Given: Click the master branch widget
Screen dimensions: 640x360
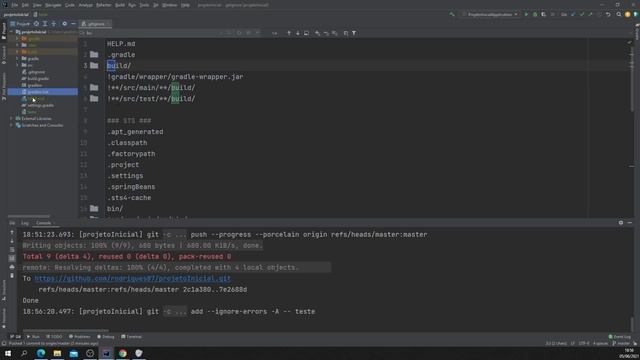Looking at the screenshot, I should click(621, 344).
